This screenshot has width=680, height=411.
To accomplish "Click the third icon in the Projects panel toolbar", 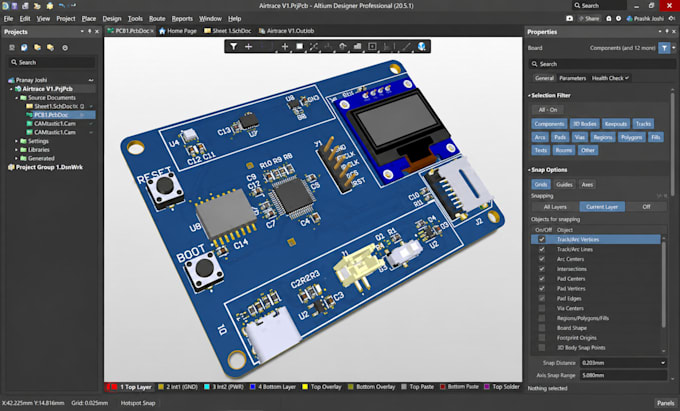I will [x=37, y=48].
